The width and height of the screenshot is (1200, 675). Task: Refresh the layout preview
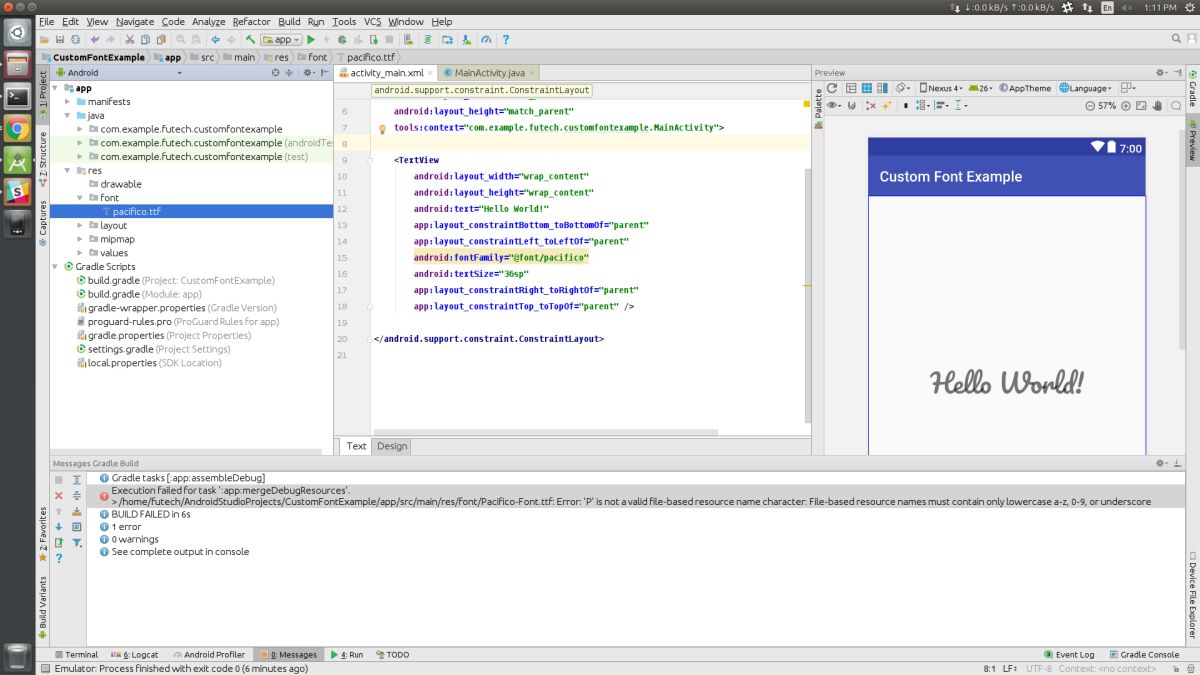coord(831,88)
